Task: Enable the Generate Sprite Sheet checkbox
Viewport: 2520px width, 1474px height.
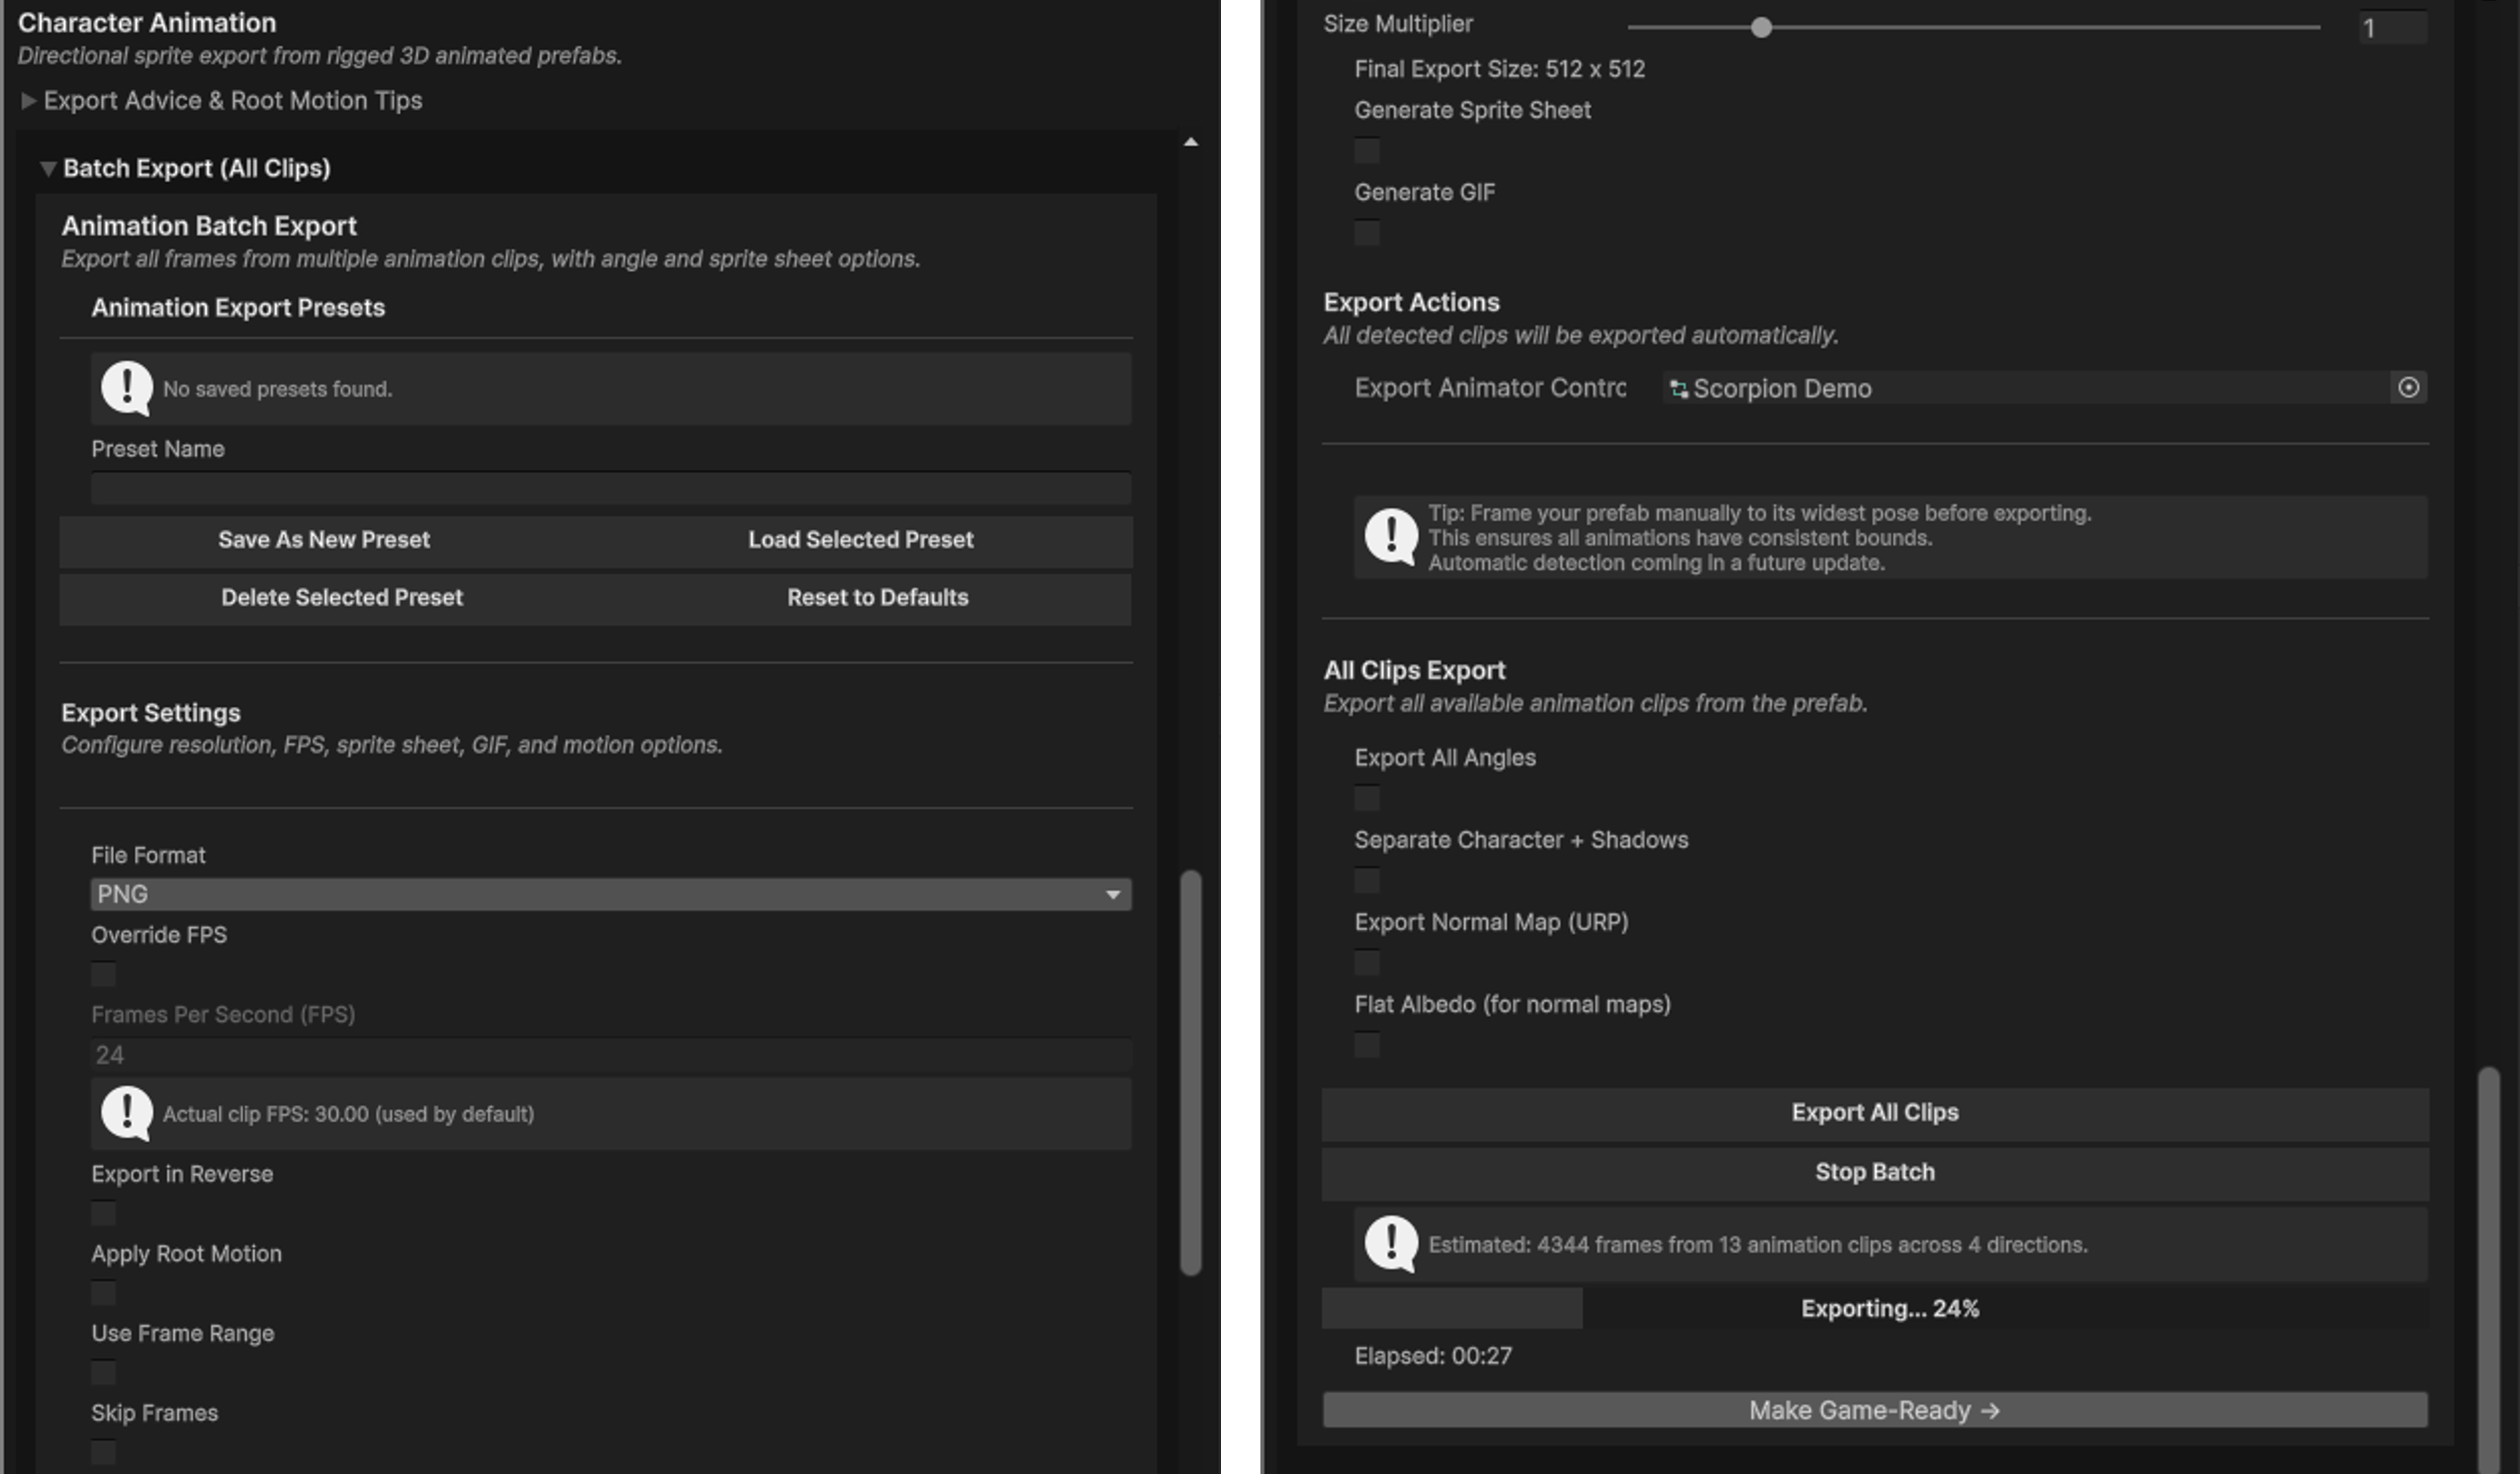Action: click(1367, 151)
